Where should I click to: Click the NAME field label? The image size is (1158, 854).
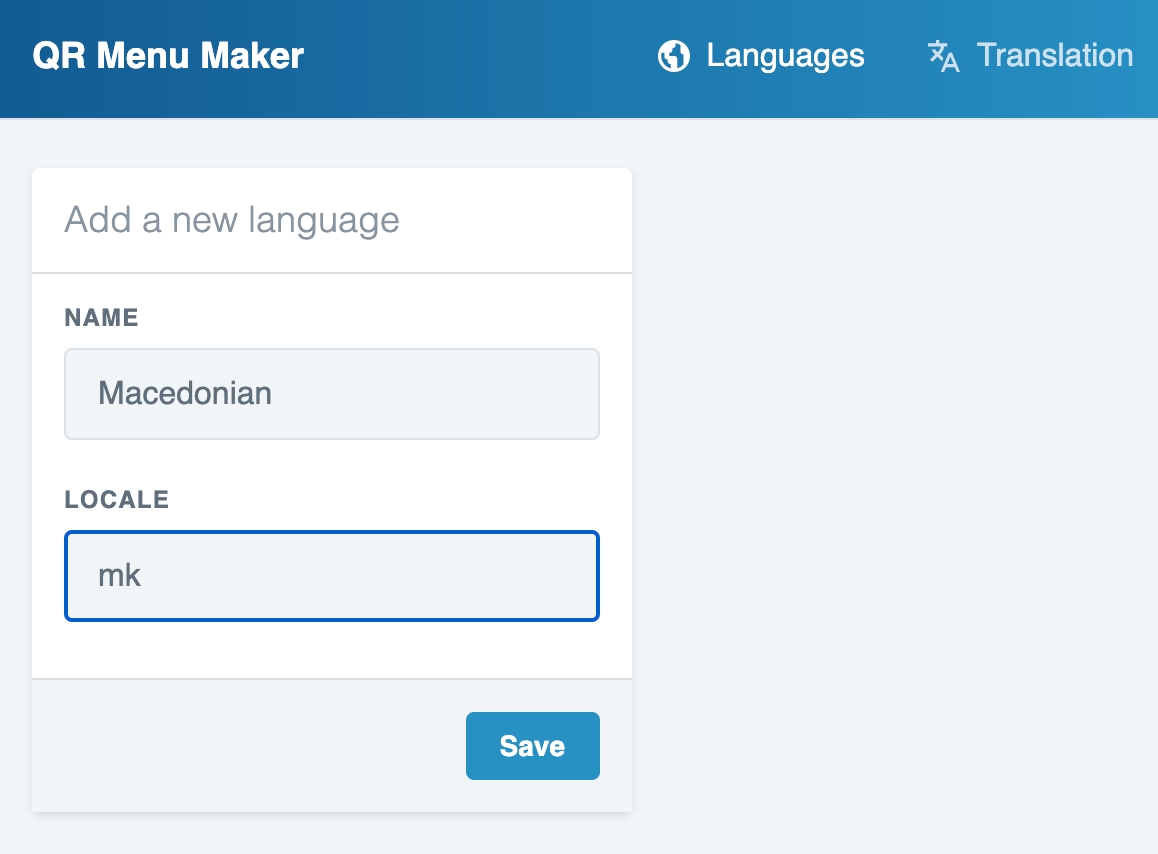click(101, 318)
